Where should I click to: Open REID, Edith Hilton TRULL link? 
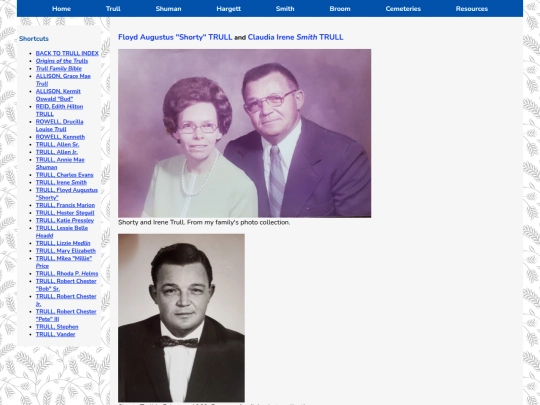(x=59, y=110)
